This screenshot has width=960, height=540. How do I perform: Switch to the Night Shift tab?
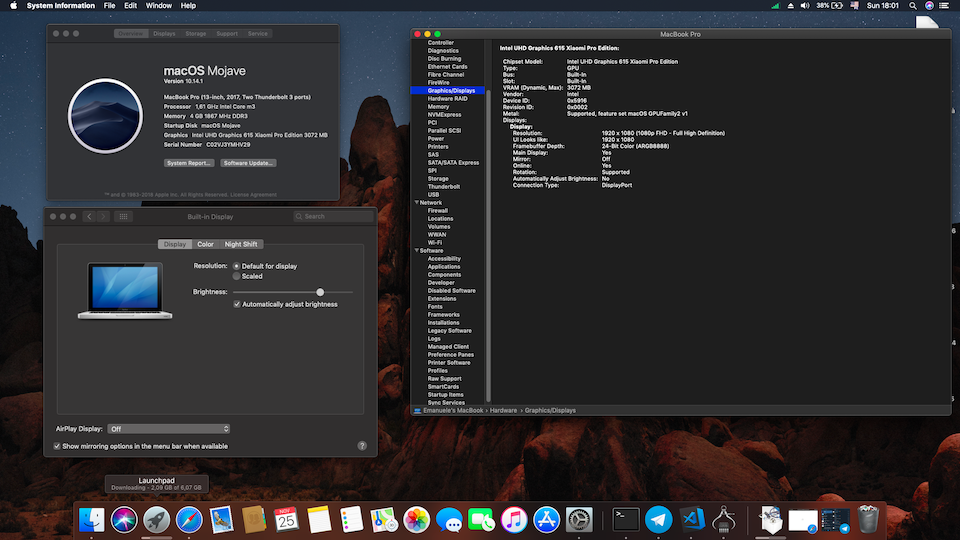241,244
